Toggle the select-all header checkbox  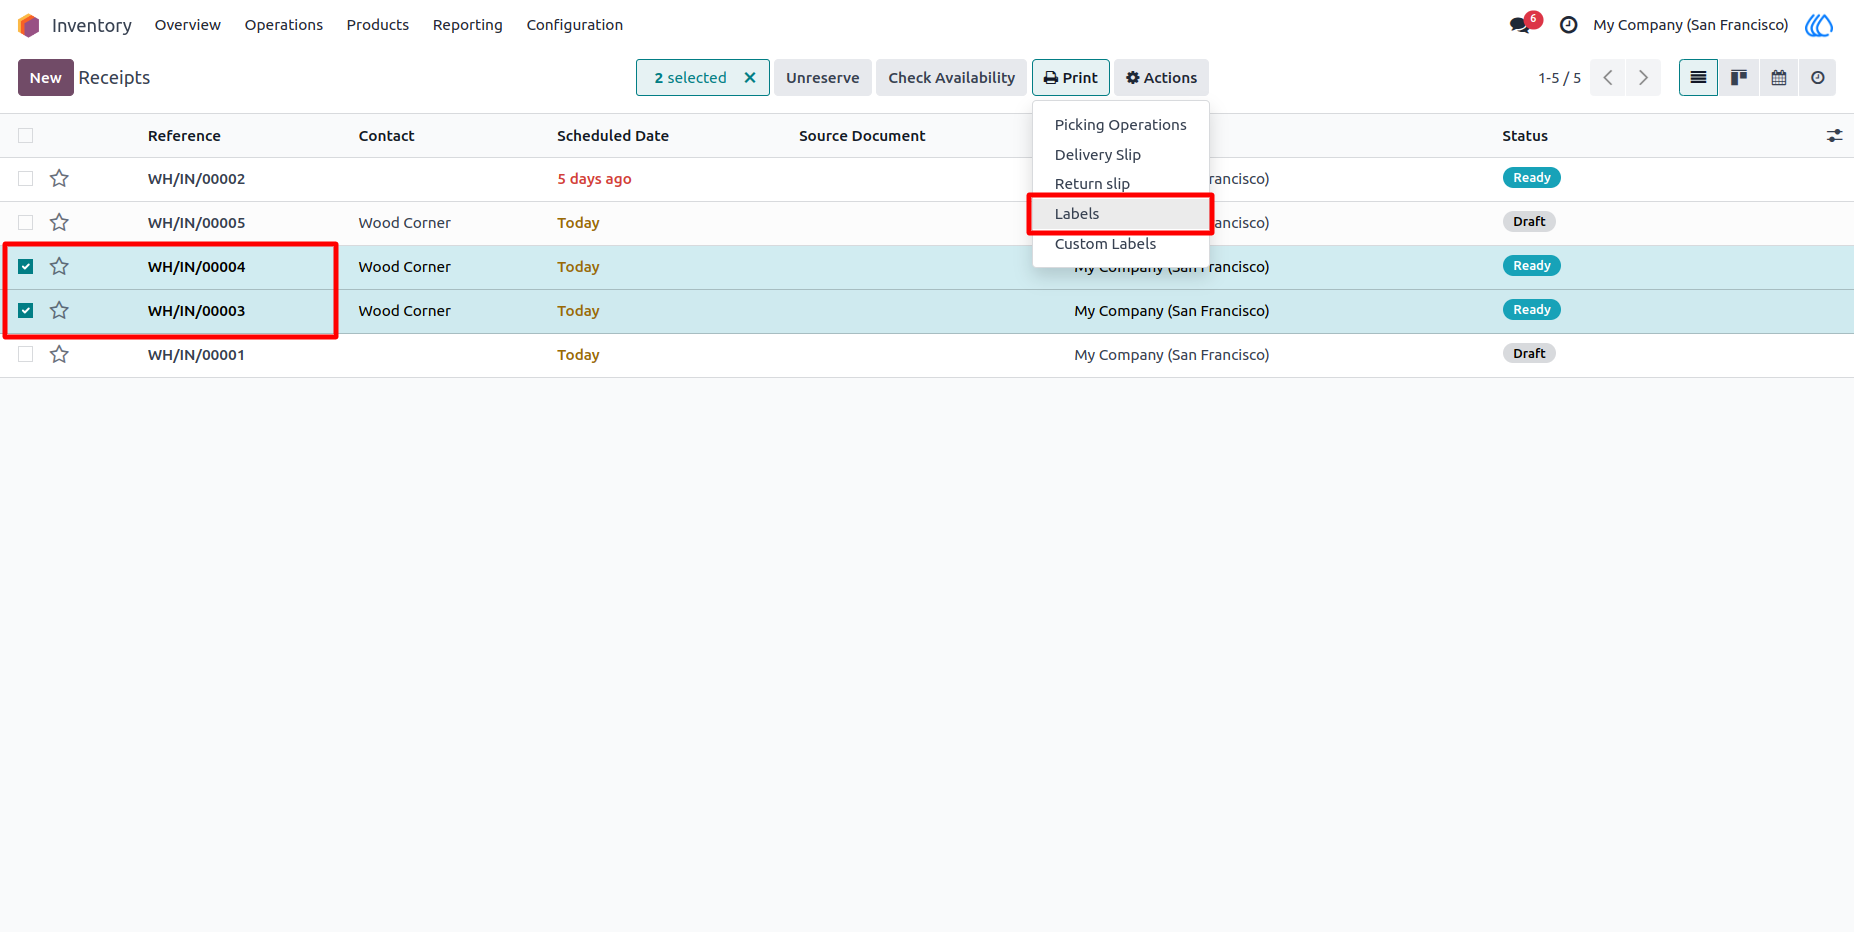point(26,135)
